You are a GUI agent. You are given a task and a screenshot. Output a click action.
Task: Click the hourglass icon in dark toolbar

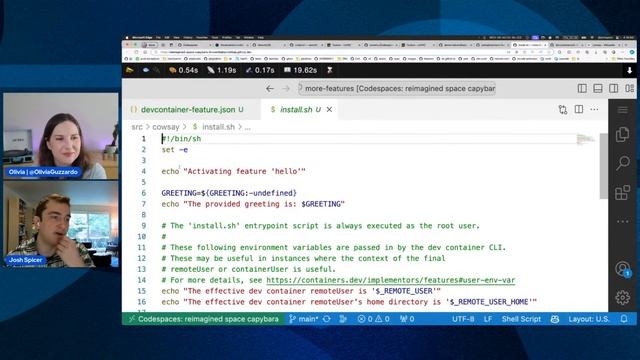pos(329,70)
